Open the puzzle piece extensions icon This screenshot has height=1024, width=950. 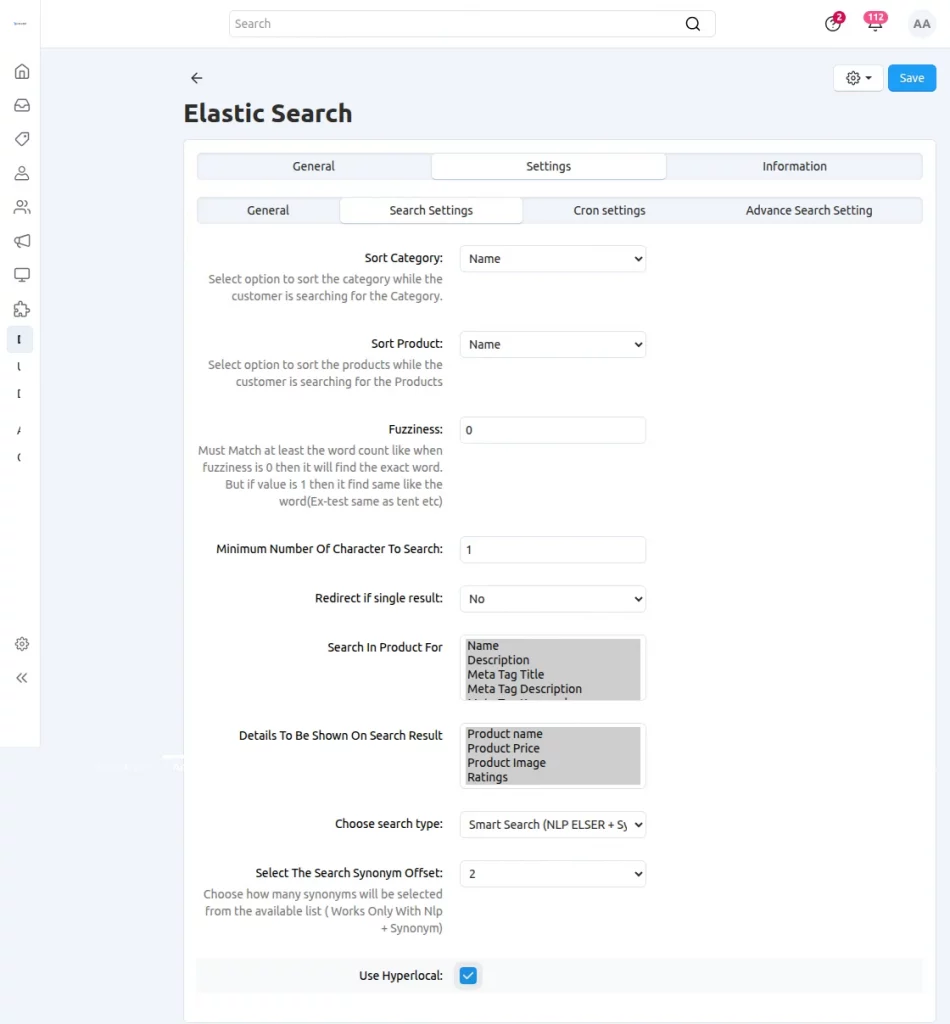pos(22,309)
